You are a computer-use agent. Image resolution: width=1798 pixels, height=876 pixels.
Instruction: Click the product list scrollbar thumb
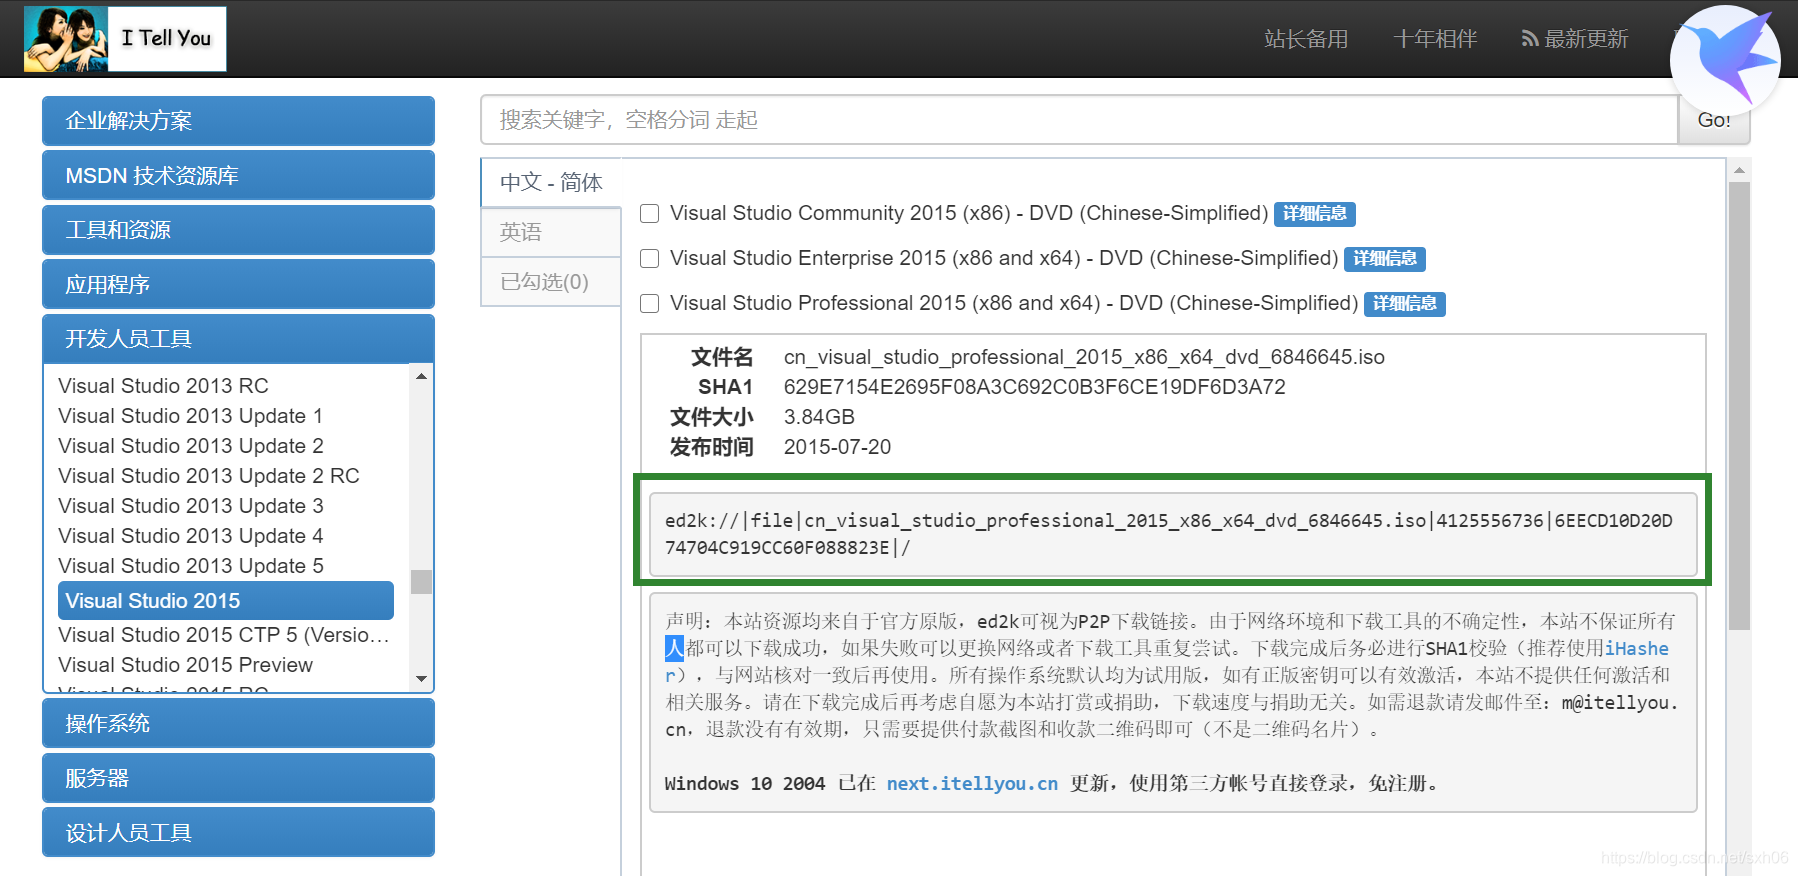(421, 582)
